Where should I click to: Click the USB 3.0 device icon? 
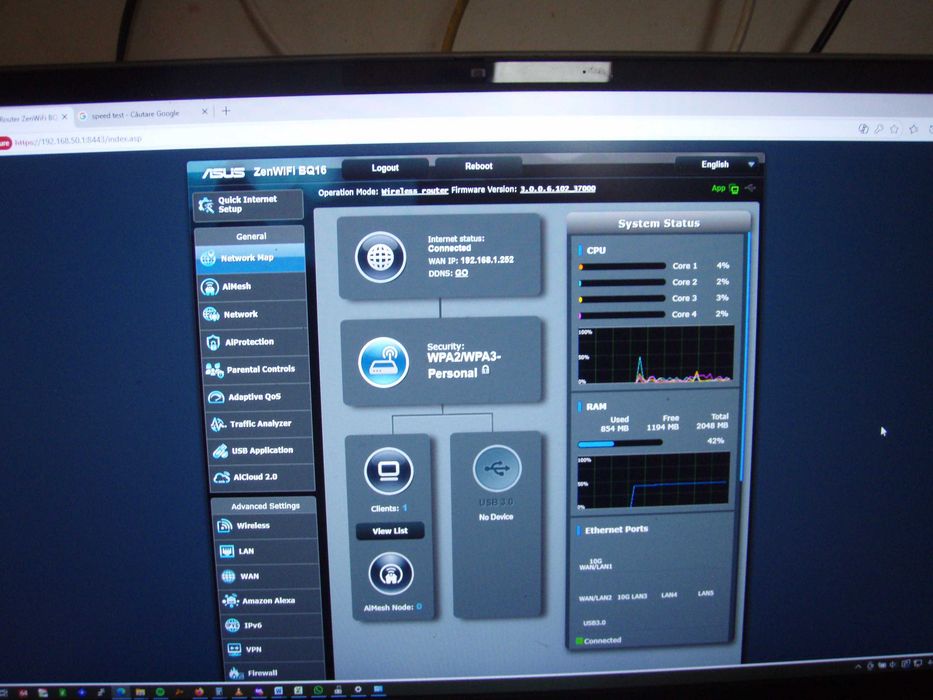coord(497,468)
